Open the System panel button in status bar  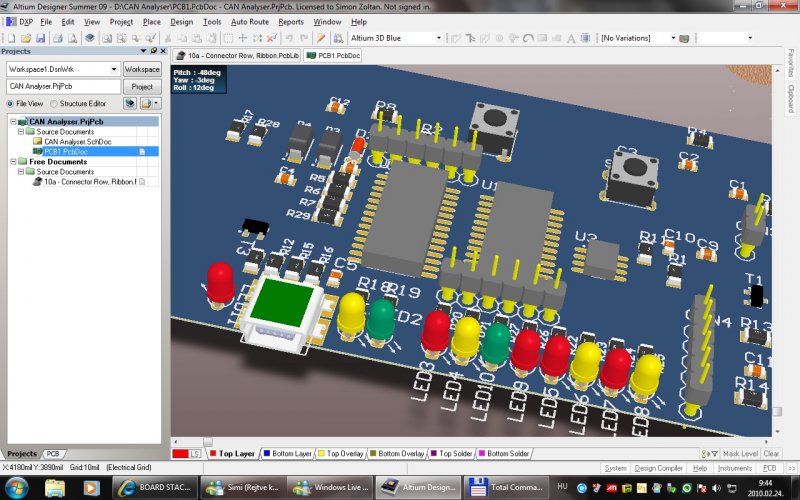pos(615,468)
